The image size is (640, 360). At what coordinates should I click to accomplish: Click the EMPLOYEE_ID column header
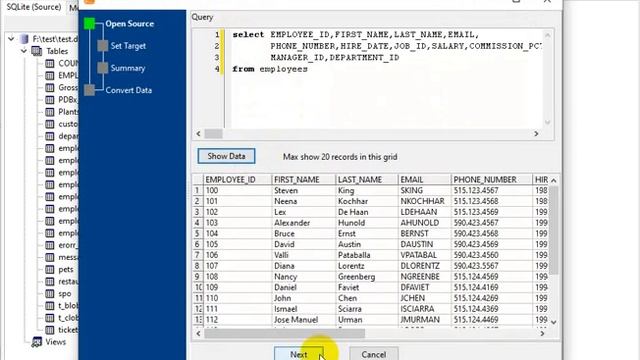[238, 180]
